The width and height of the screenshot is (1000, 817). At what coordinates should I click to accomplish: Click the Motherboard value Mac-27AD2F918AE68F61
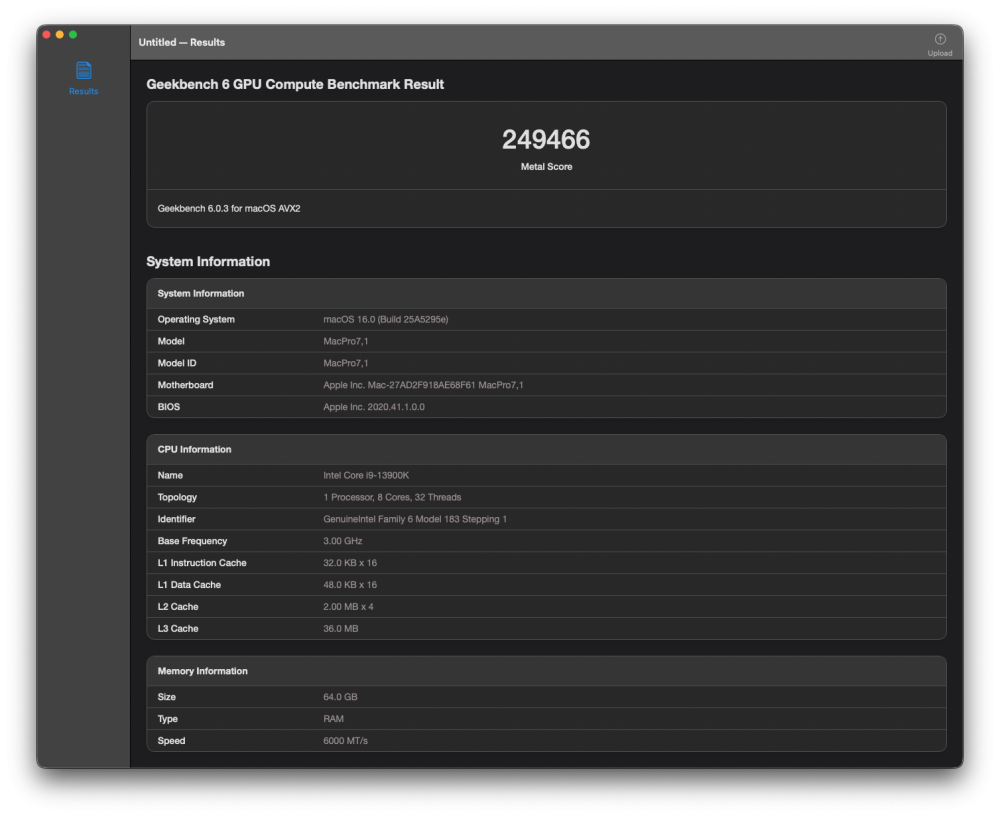[423, 385]
